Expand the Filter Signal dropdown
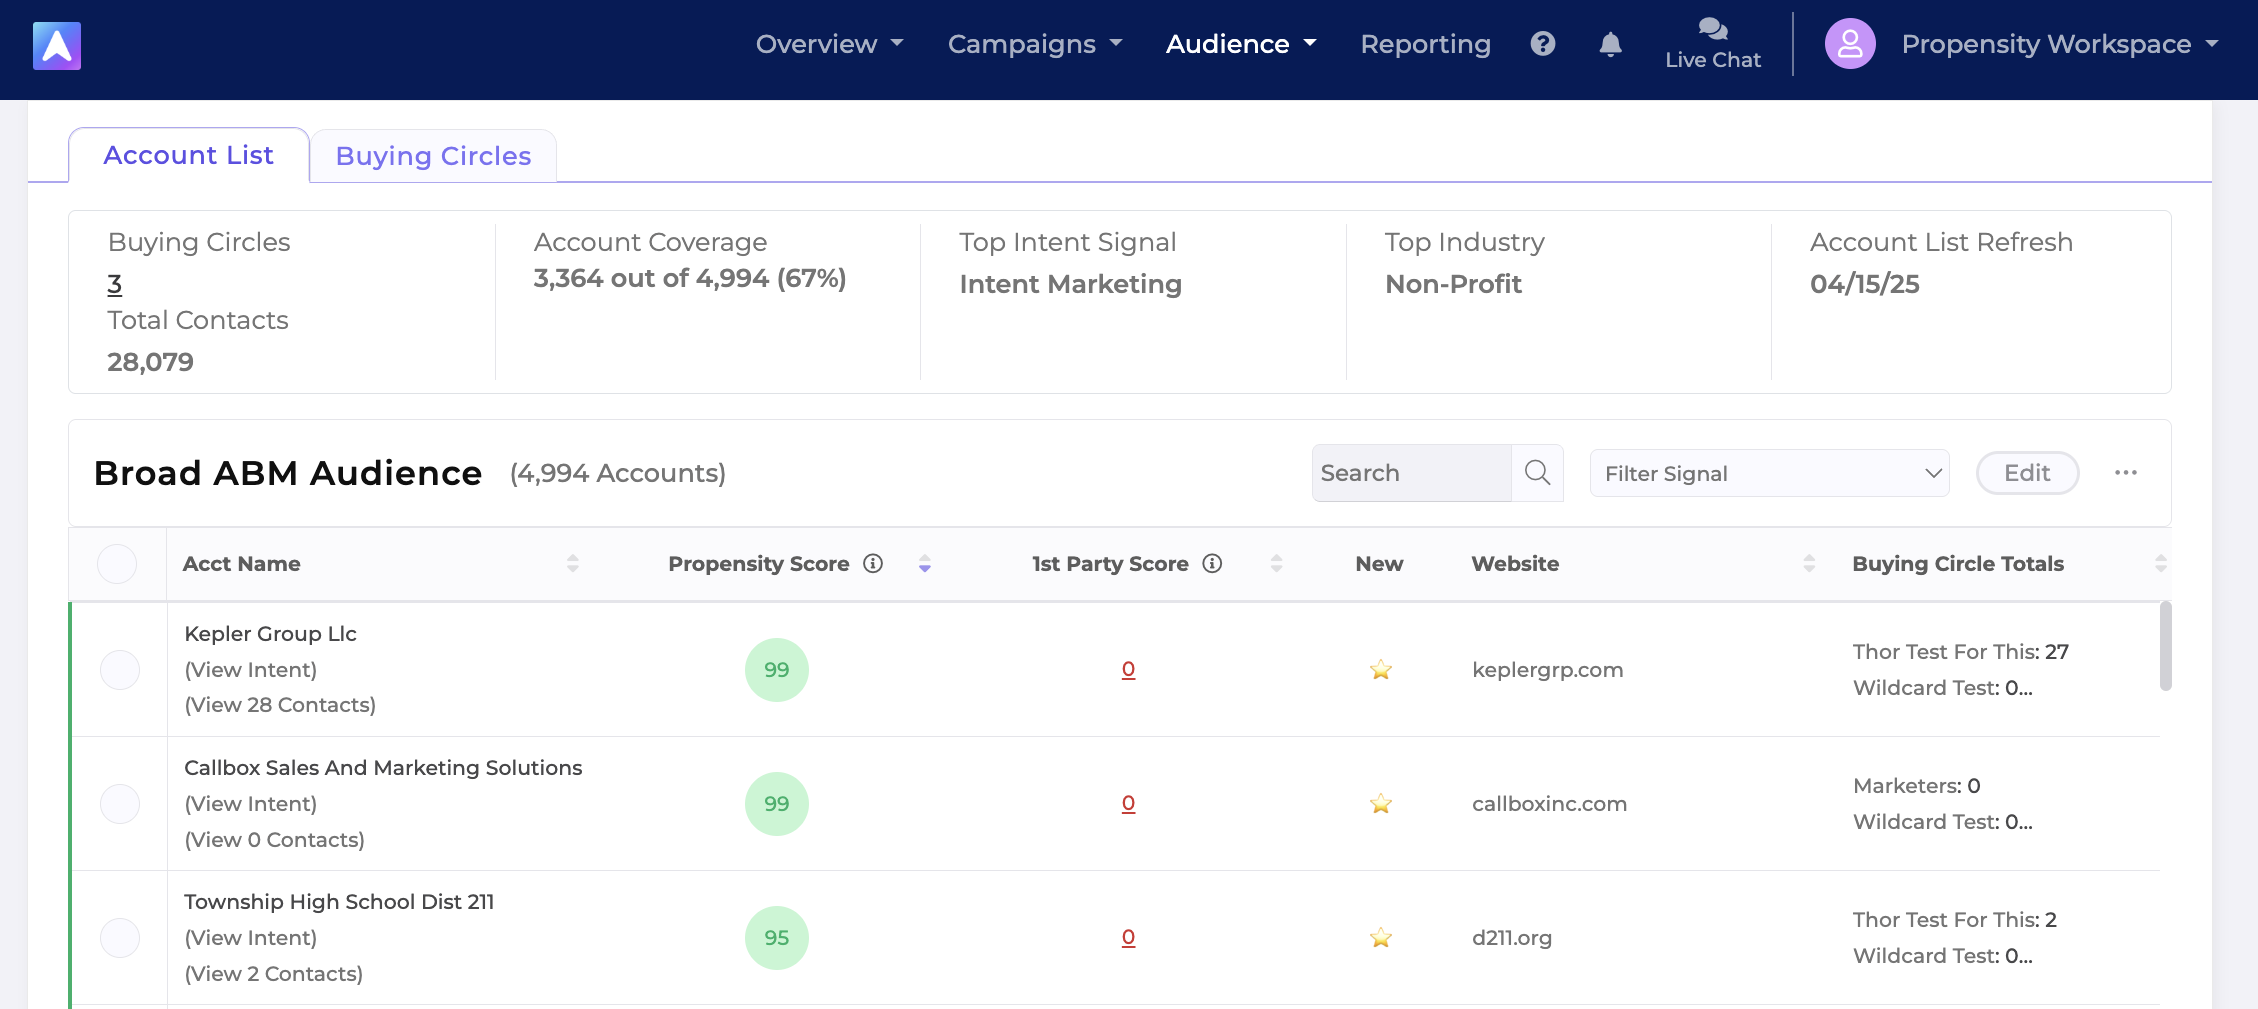2258x1009 pixels. (x=1769, y=474)
